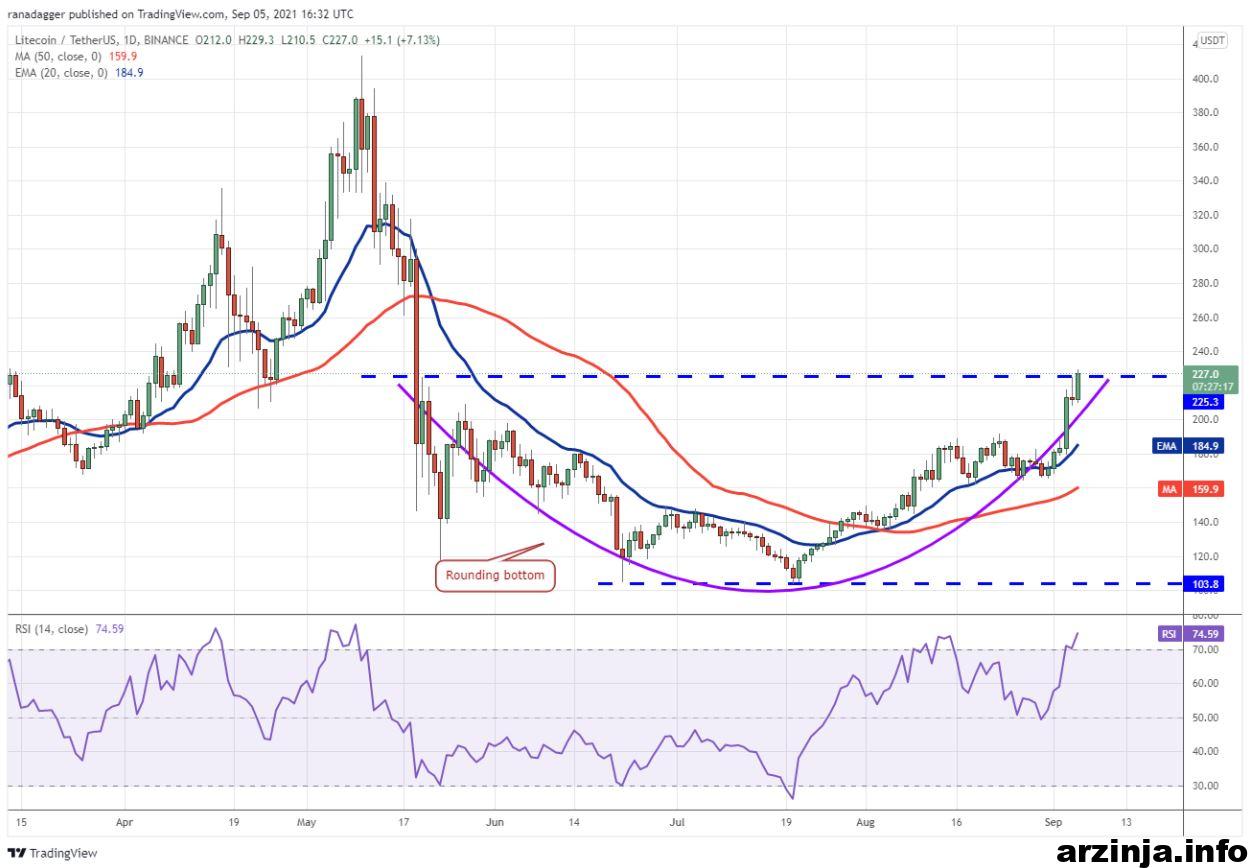Click the Jul label on time axis
The height and width of the screenshot is (868, 1249).
pos(676,823)
